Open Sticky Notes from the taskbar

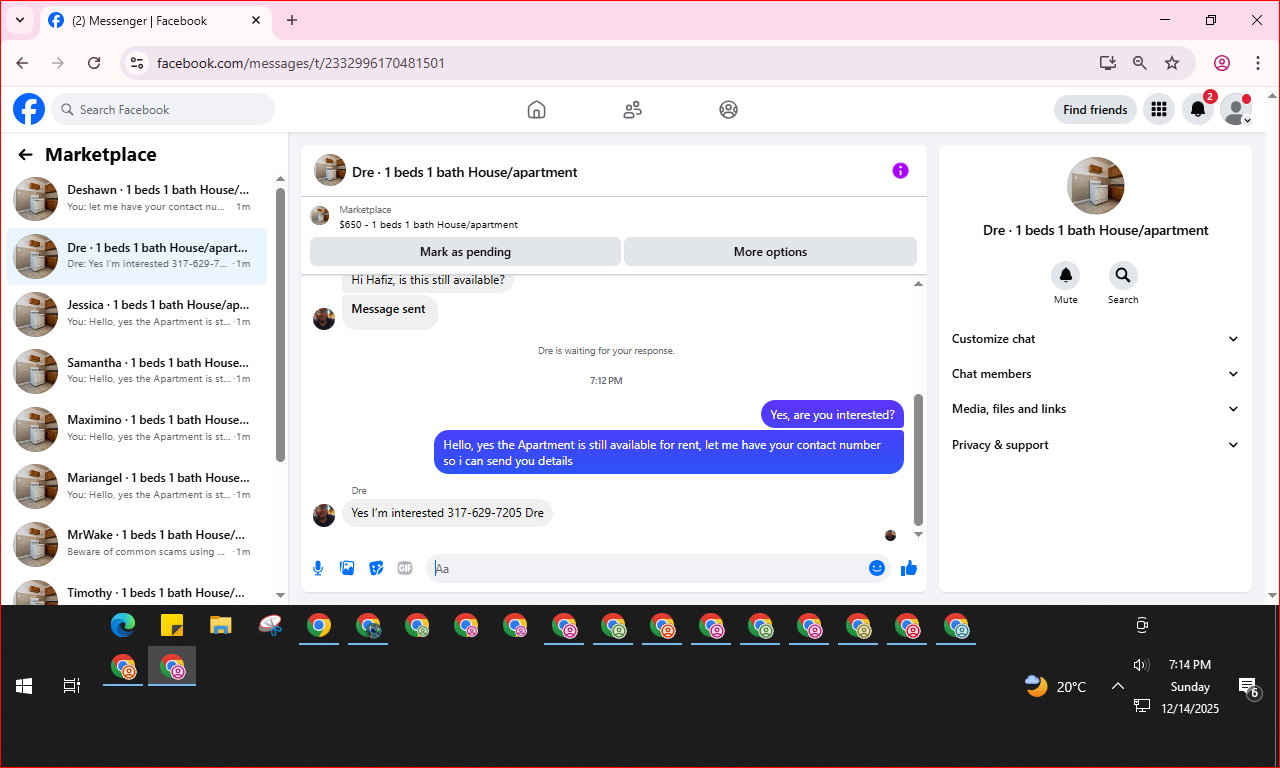(172, 626)
